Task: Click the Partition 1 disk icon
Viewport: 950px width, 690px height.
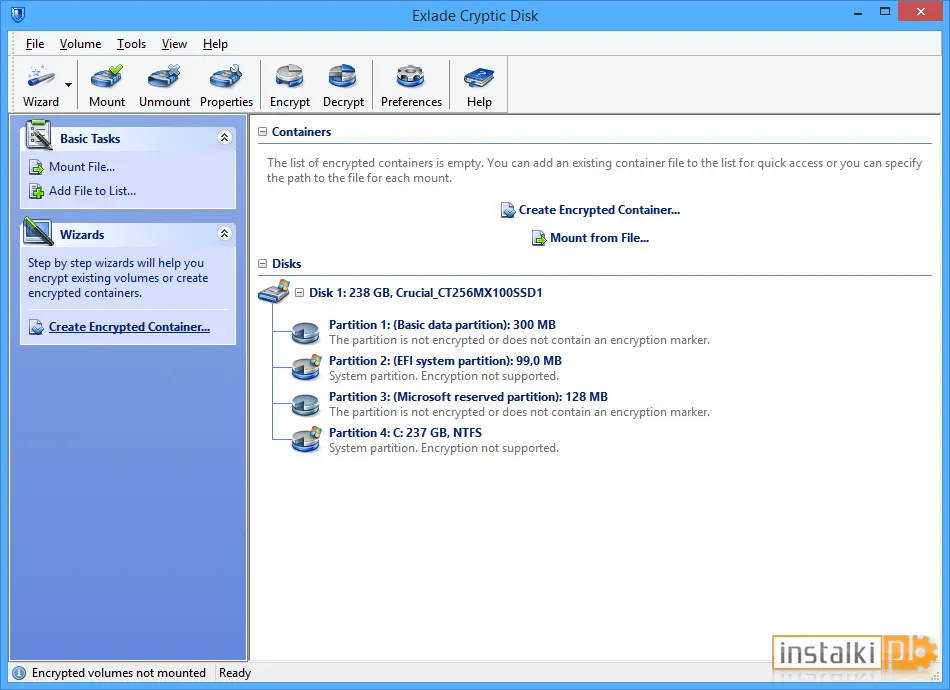Action: click(x=305, y=333)
